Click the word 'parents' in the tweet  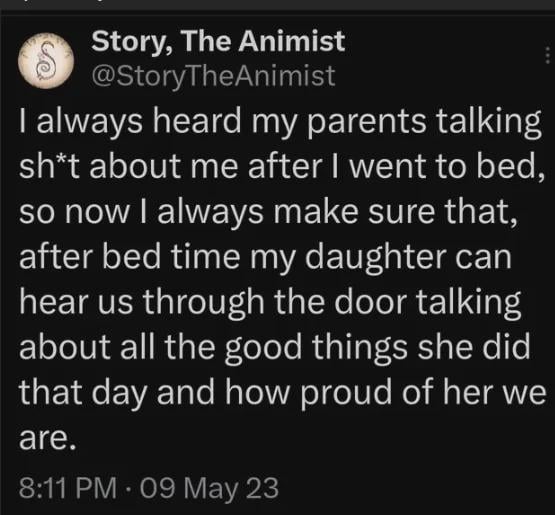[366, 121]
